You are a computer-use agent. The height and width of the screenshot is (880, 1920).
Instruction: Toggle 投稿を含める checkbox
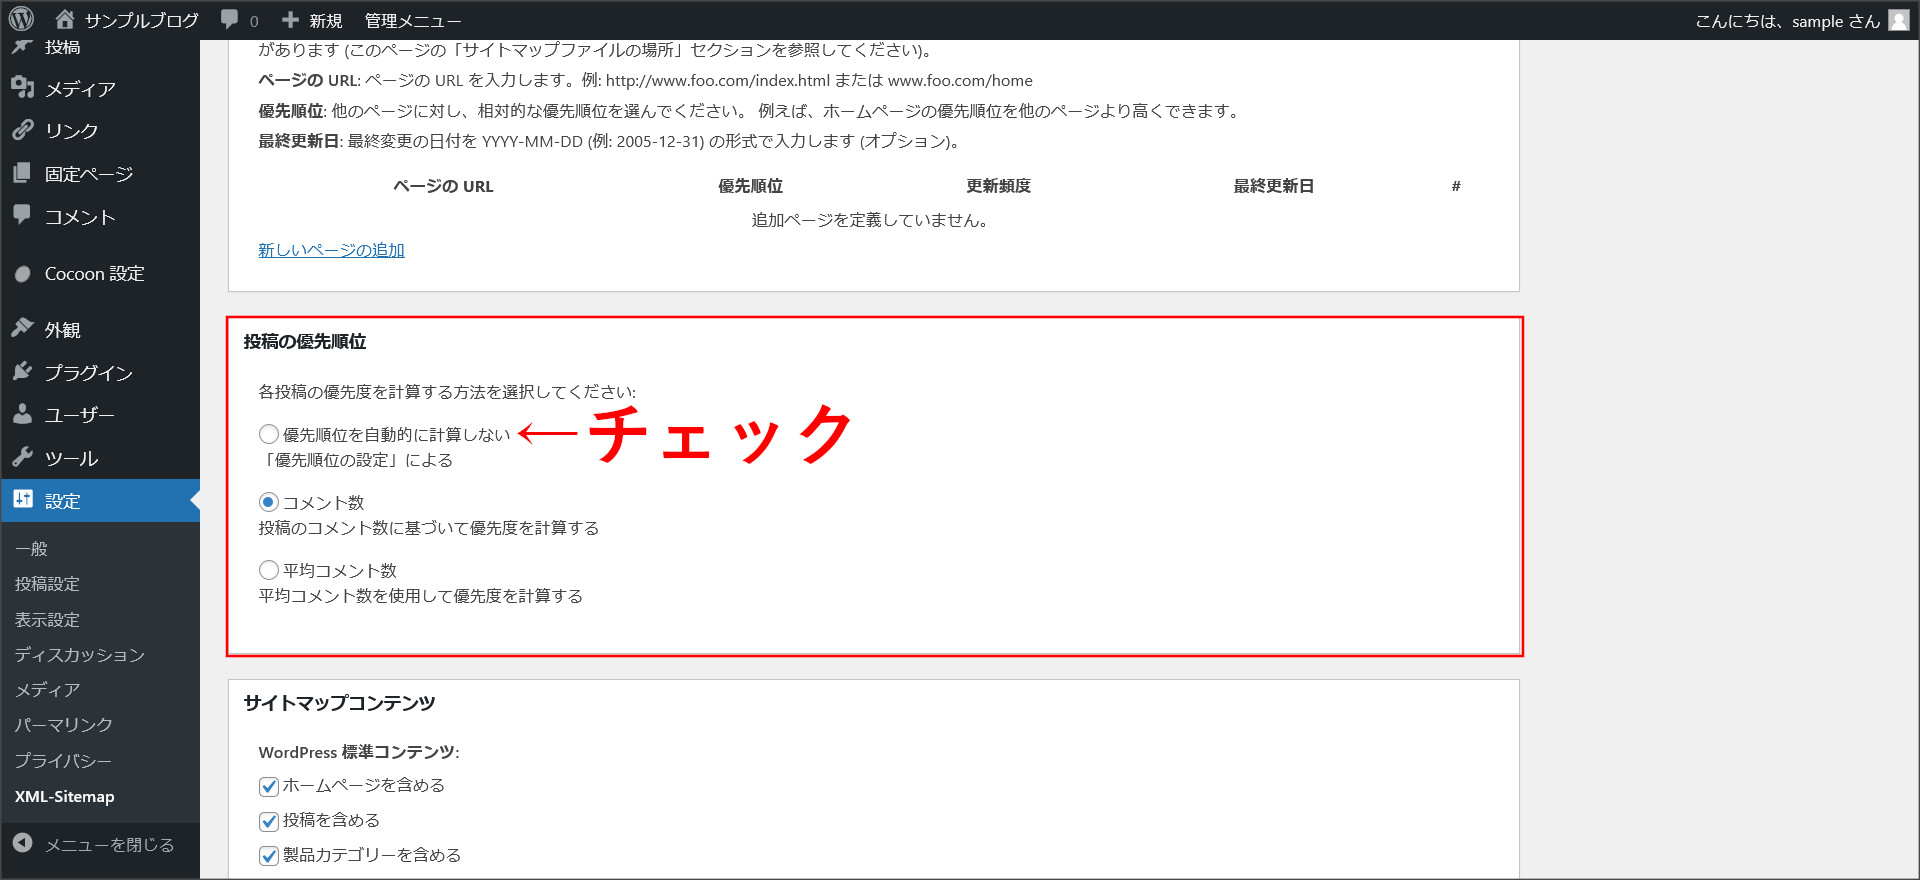268,821
